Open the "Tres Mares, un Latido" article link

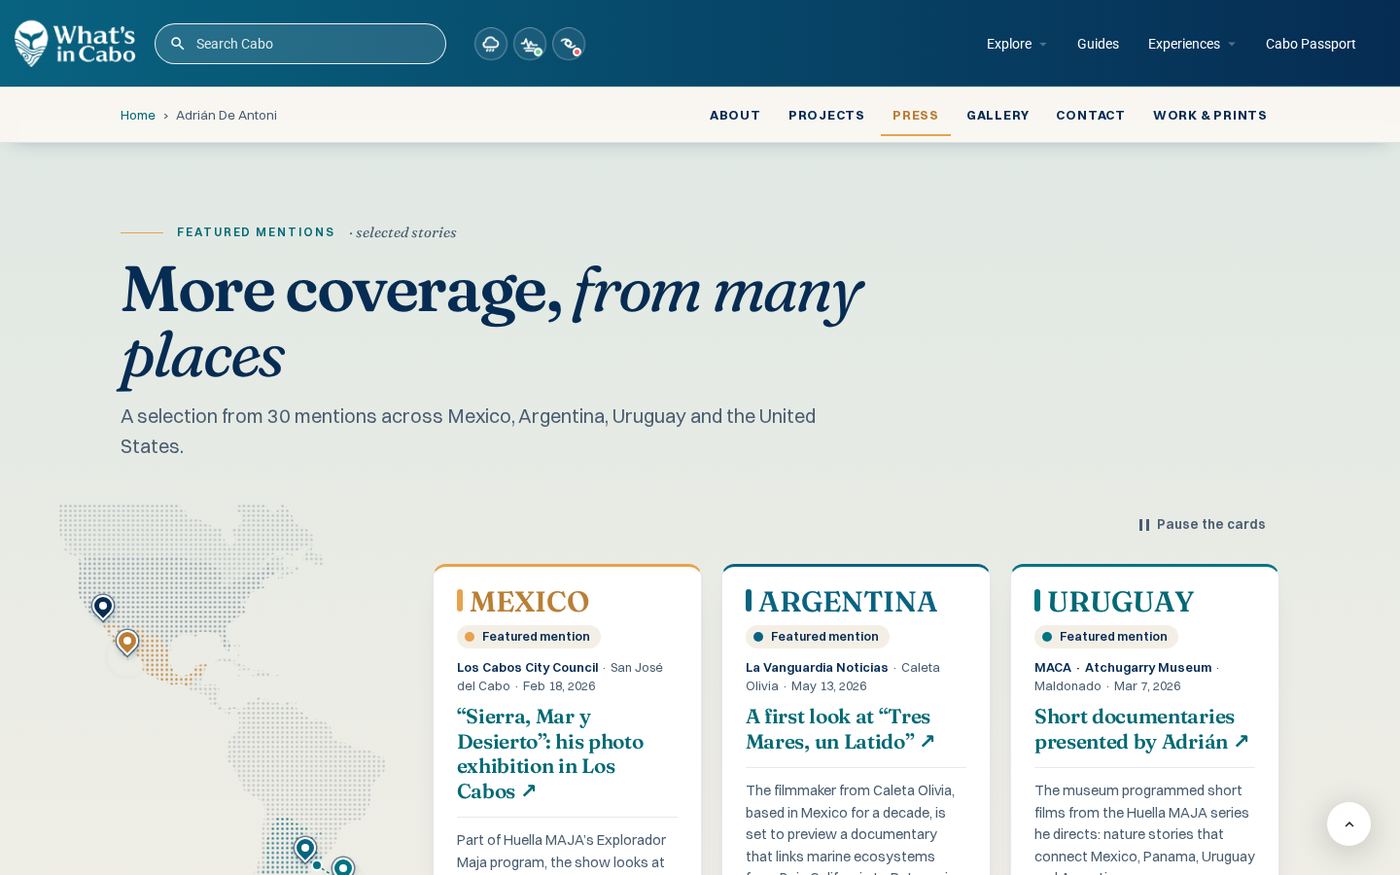[x=839, y=729]
